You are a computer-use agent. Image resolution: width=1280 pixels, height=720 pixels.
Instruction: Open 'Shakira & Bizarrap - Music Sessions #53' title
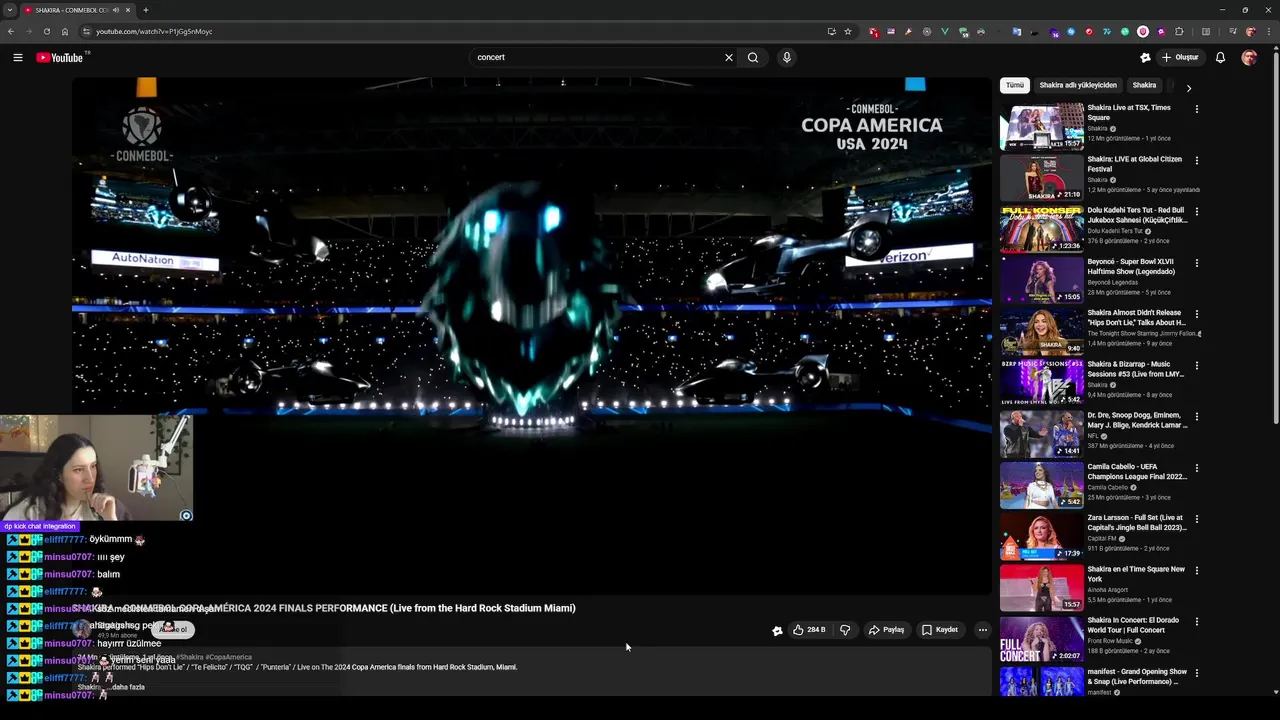(1136, 369)
